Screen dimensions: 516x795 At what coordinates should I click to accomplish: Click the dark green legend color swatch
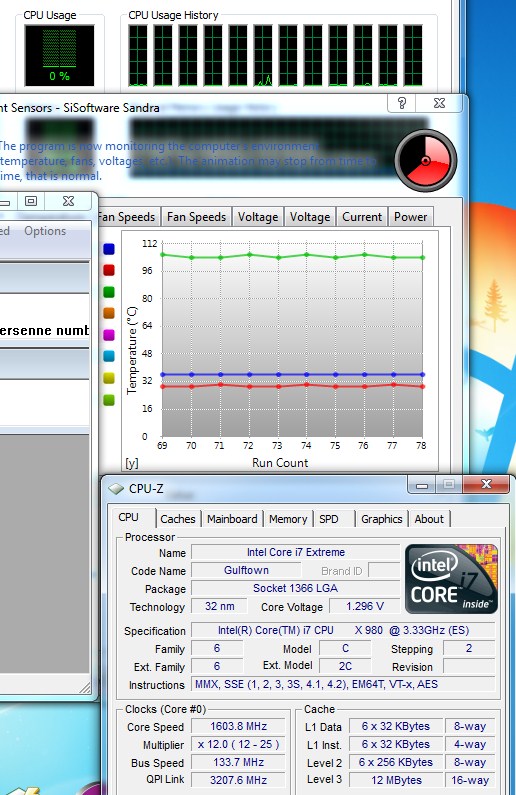click(109, 292)
